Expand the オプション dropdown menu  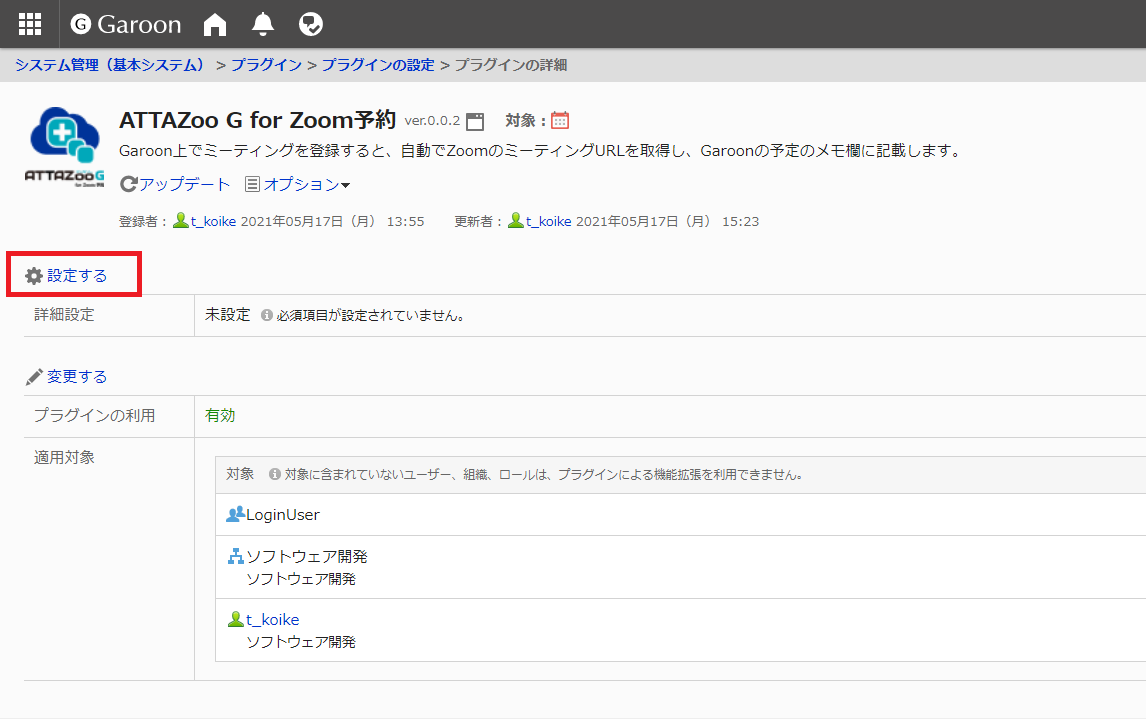click(298, 185)
